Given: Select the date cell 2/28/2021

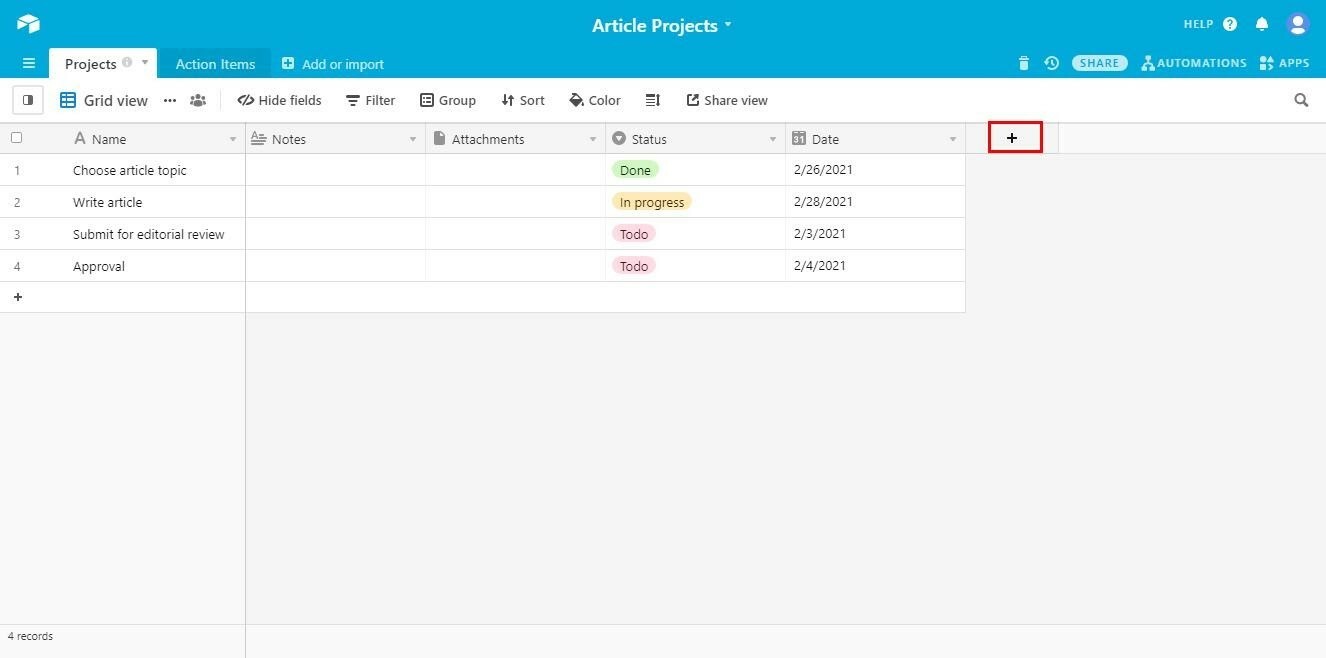Looking at the screenshot, I should click(x=875, y=202).
